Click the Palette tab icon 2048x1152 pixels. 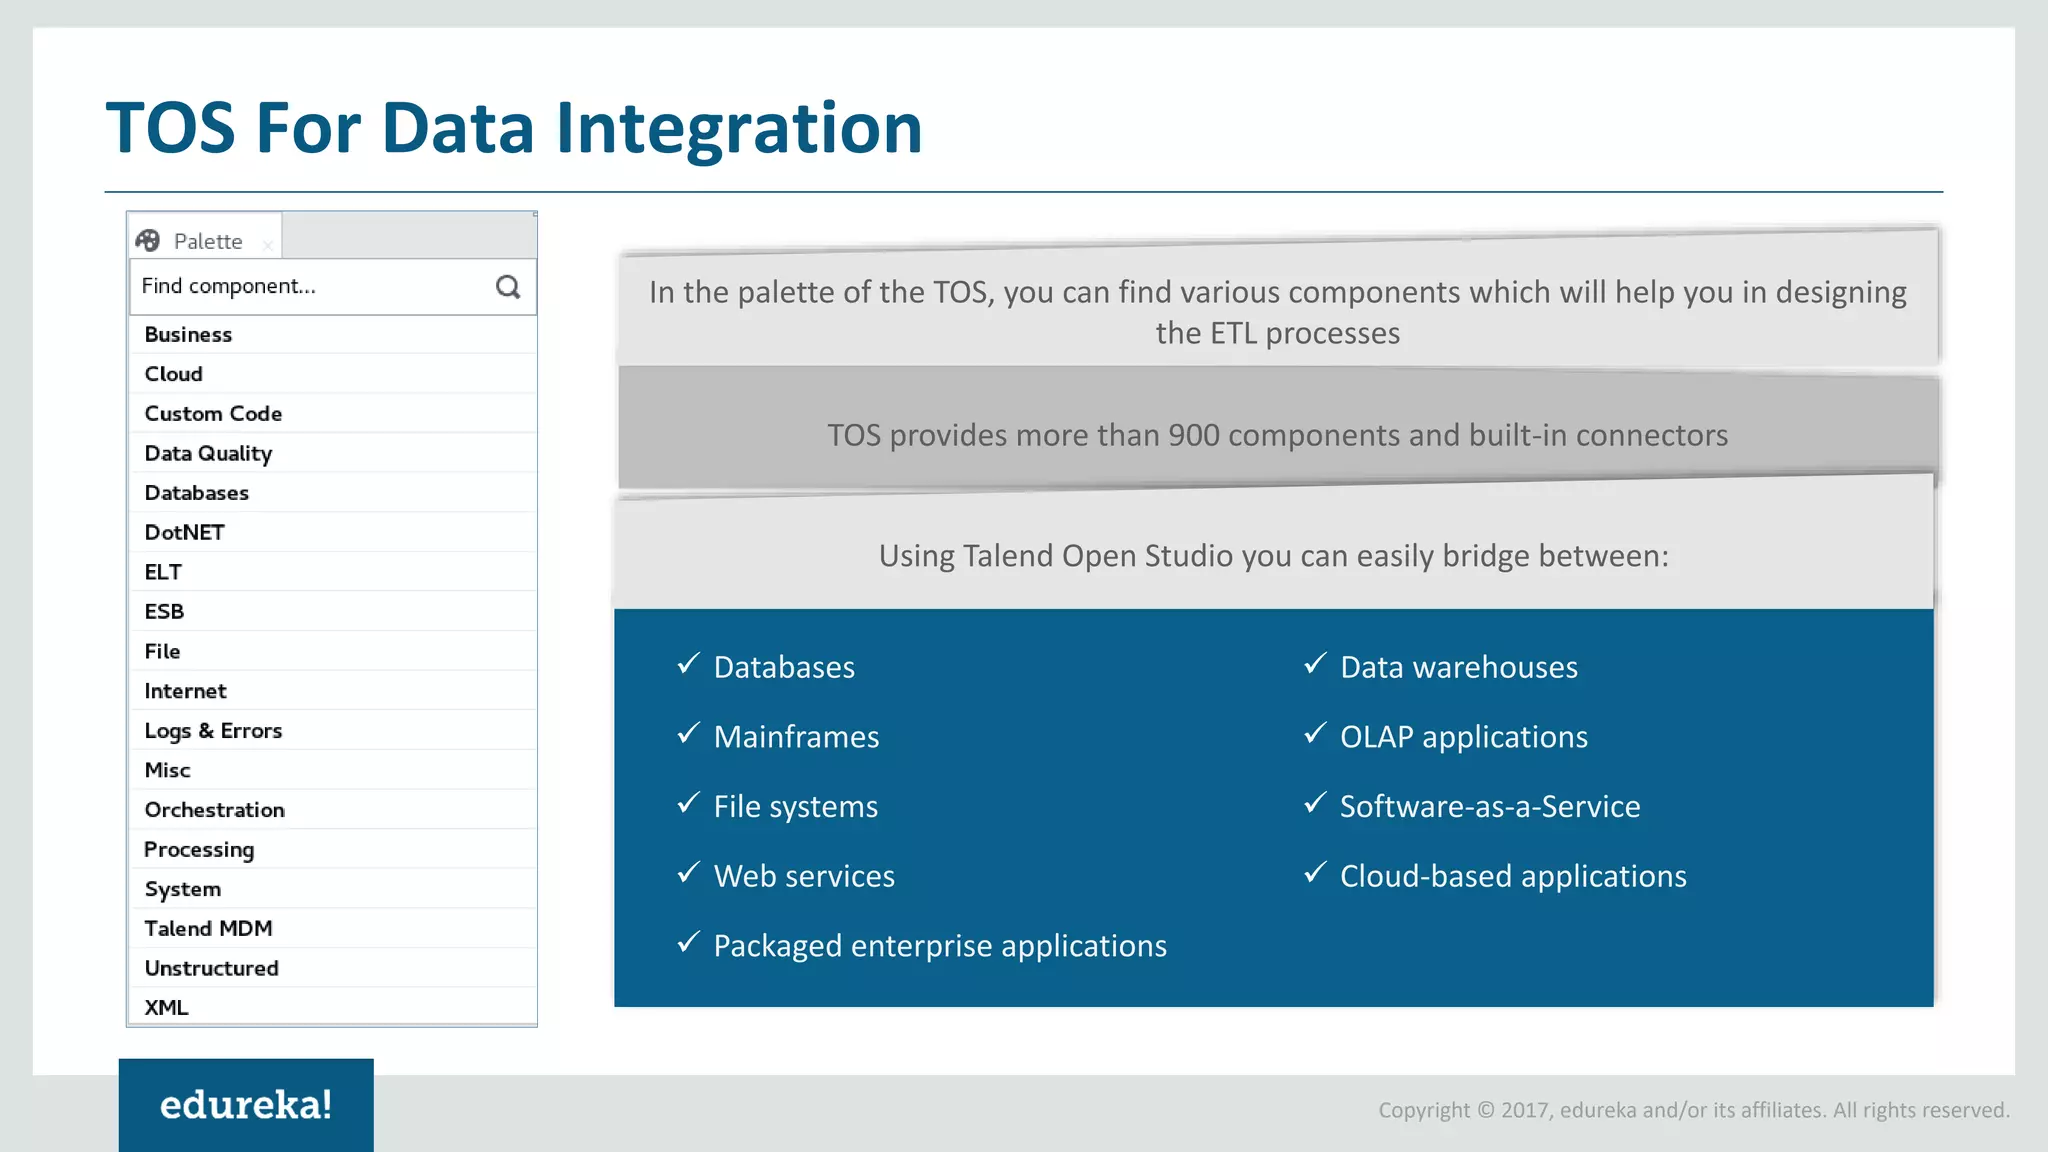pyautogui.click(x=148, y=241)
